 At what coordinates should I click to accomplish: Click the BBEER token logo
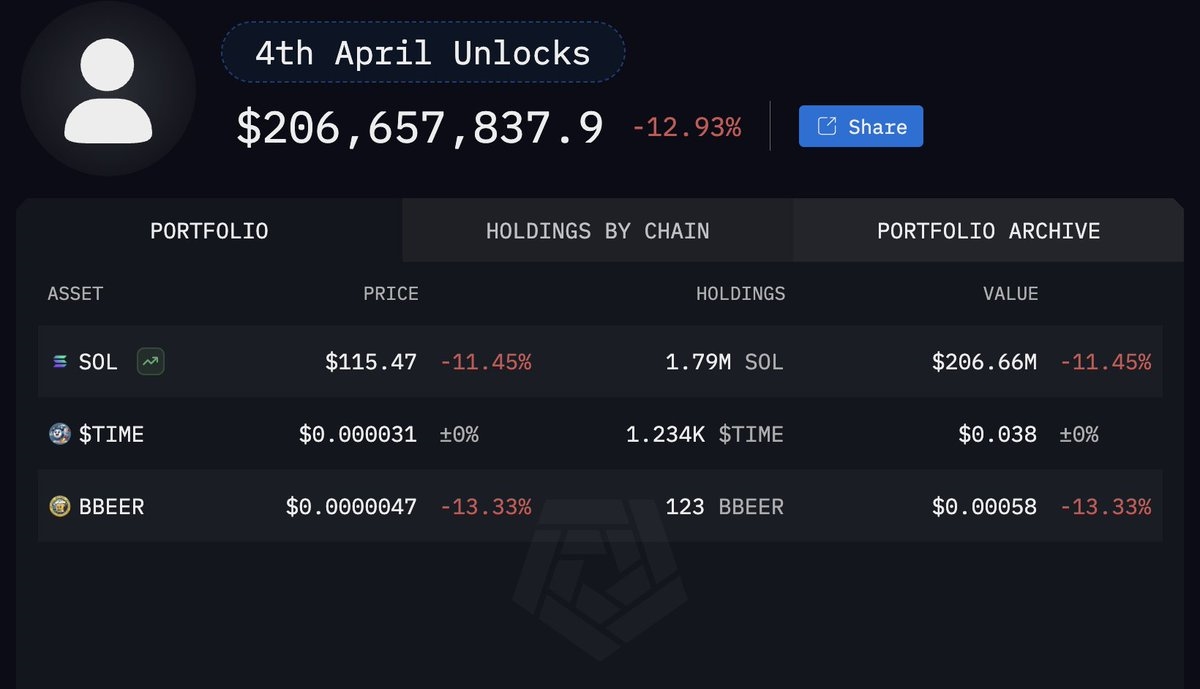[x=60, y=507]
